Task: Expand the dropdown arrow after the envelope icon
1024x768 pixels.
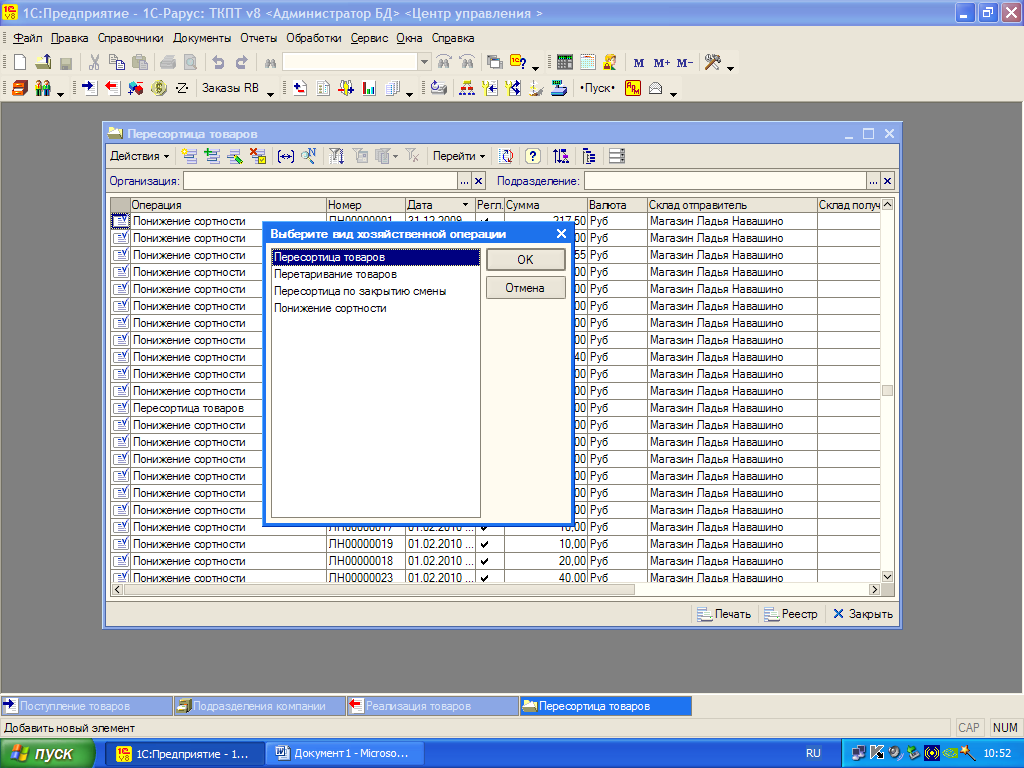Action: 673,94
